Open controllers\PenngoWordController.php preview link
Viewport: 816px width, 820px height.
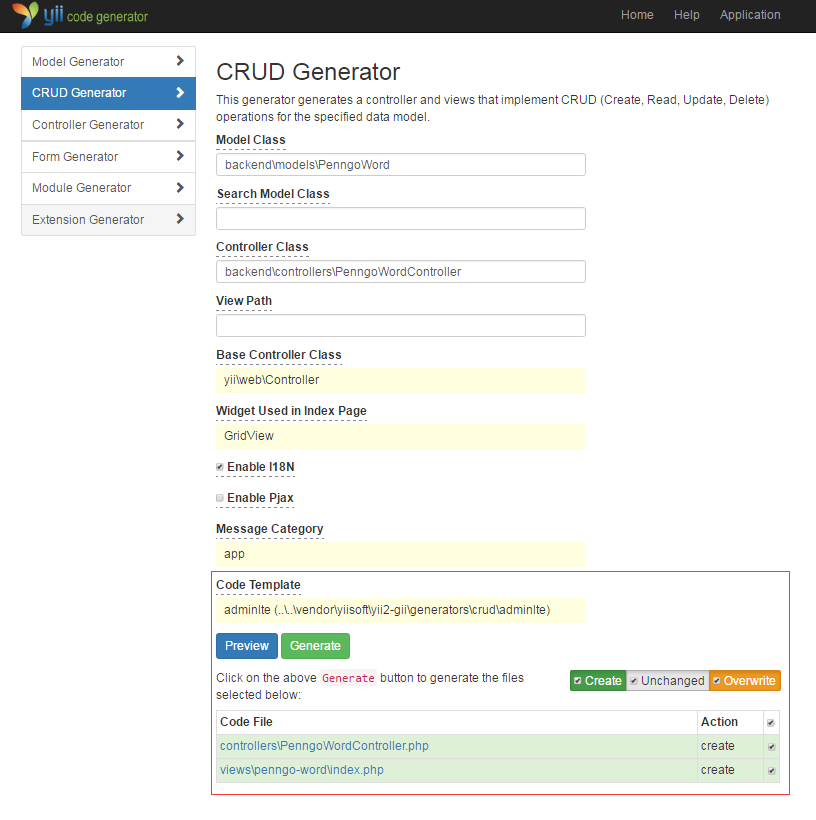324,746
